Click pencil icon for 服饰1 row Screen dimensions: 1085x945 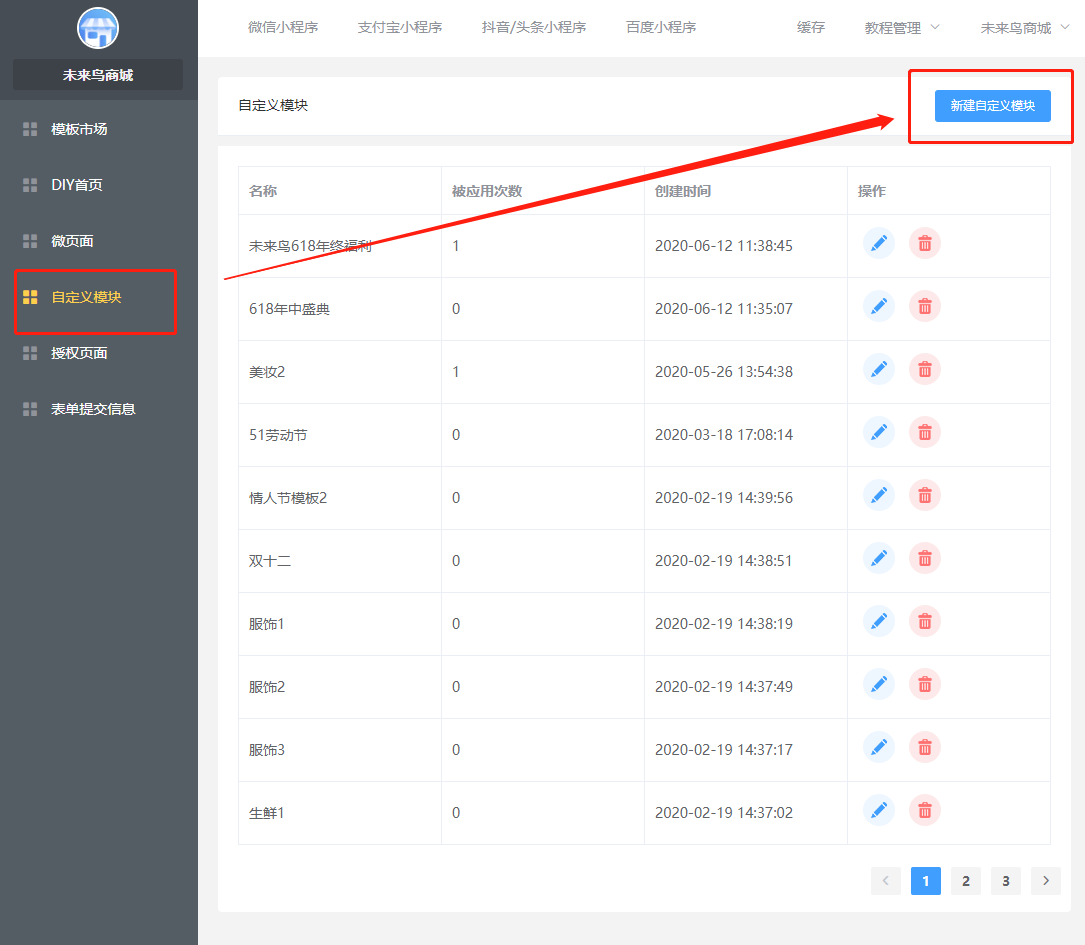[x=879, y=622]
